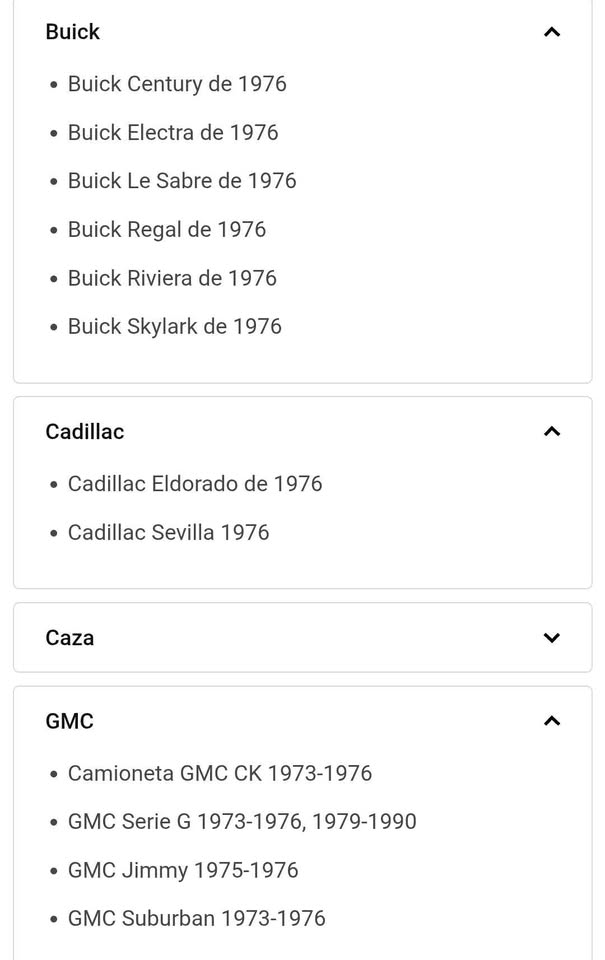Screen dimensions: 605x960
Task: Choose Camioneta GMC CK 1973-1976
Action: coord(220,773)
